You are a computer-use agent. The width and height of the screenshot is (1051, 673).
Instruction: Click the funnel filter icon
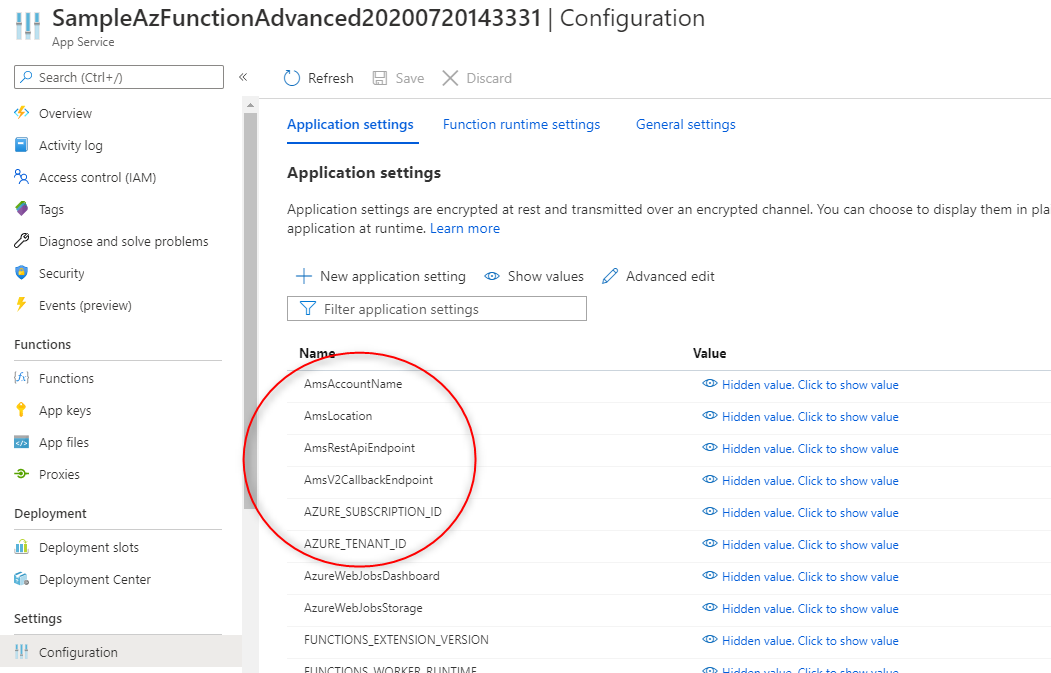[308, 308]
